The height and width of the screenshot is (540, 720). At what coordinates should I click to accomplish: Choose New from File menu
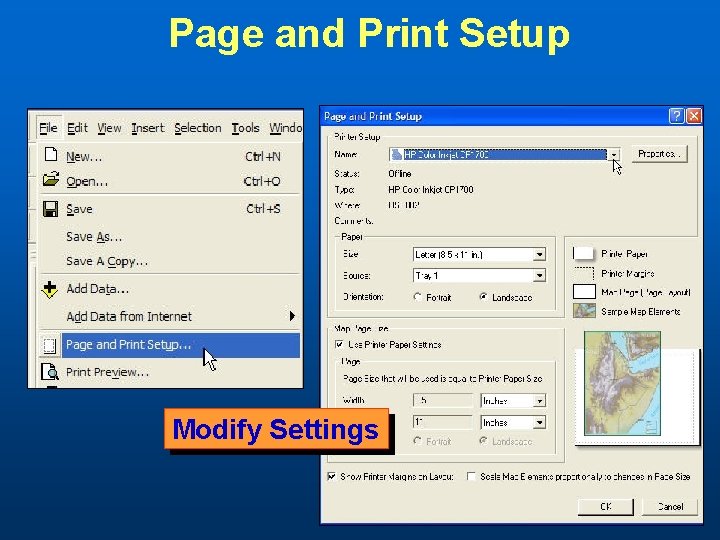(x=170, y=156)
